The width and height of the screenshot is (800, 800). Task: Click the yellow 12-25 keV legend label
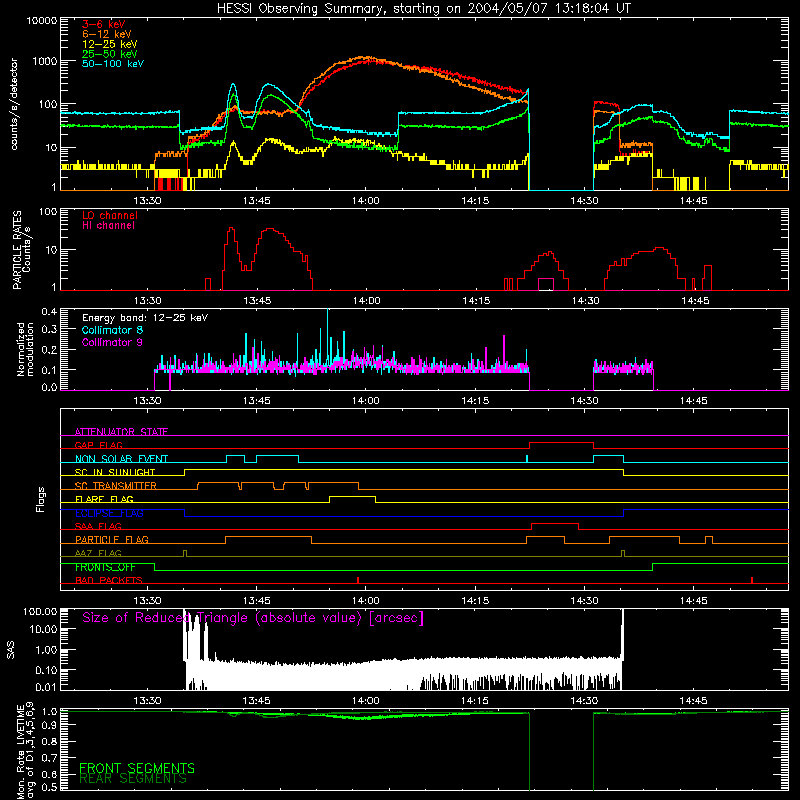coord(110,44)
